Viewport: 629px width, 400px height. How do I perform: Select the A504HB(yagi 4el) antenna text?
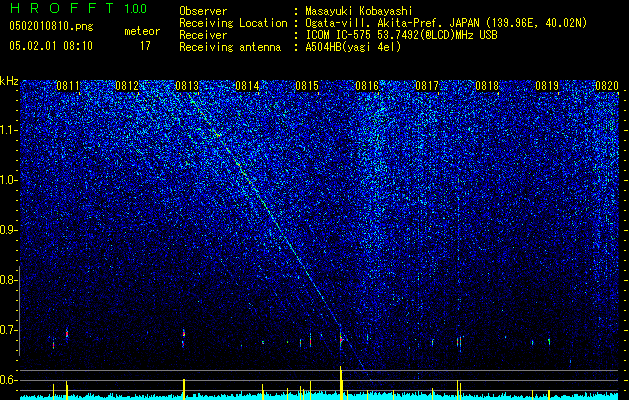tap(353, 47)
